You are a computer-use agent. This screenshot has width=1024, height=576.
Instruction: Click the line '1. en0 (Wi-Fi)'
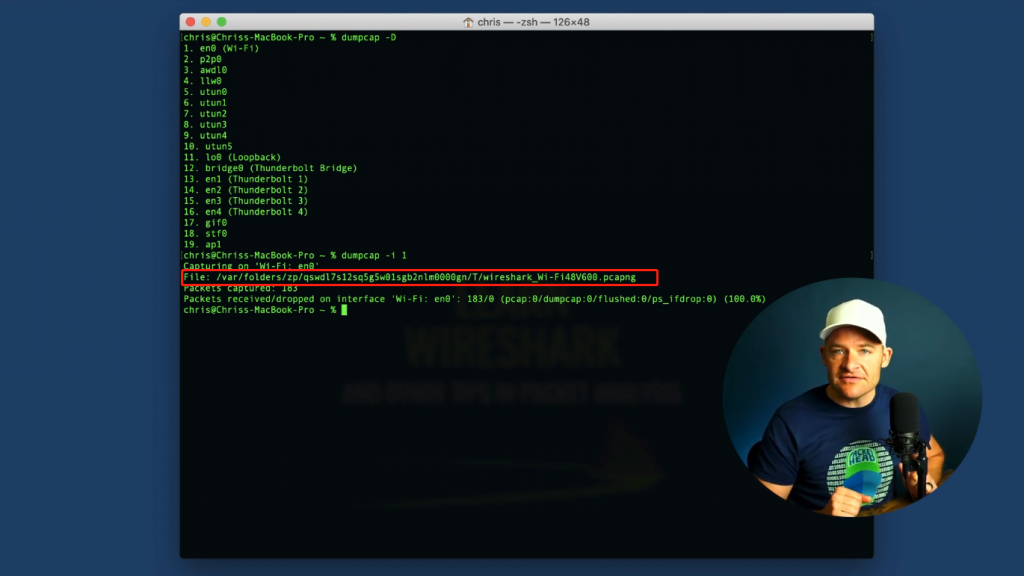[221, 48]
